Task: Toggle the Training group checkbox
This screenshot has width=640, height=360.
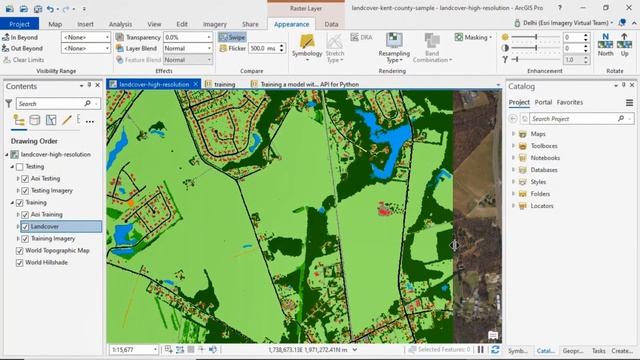Action: click(x=19, y=202)
